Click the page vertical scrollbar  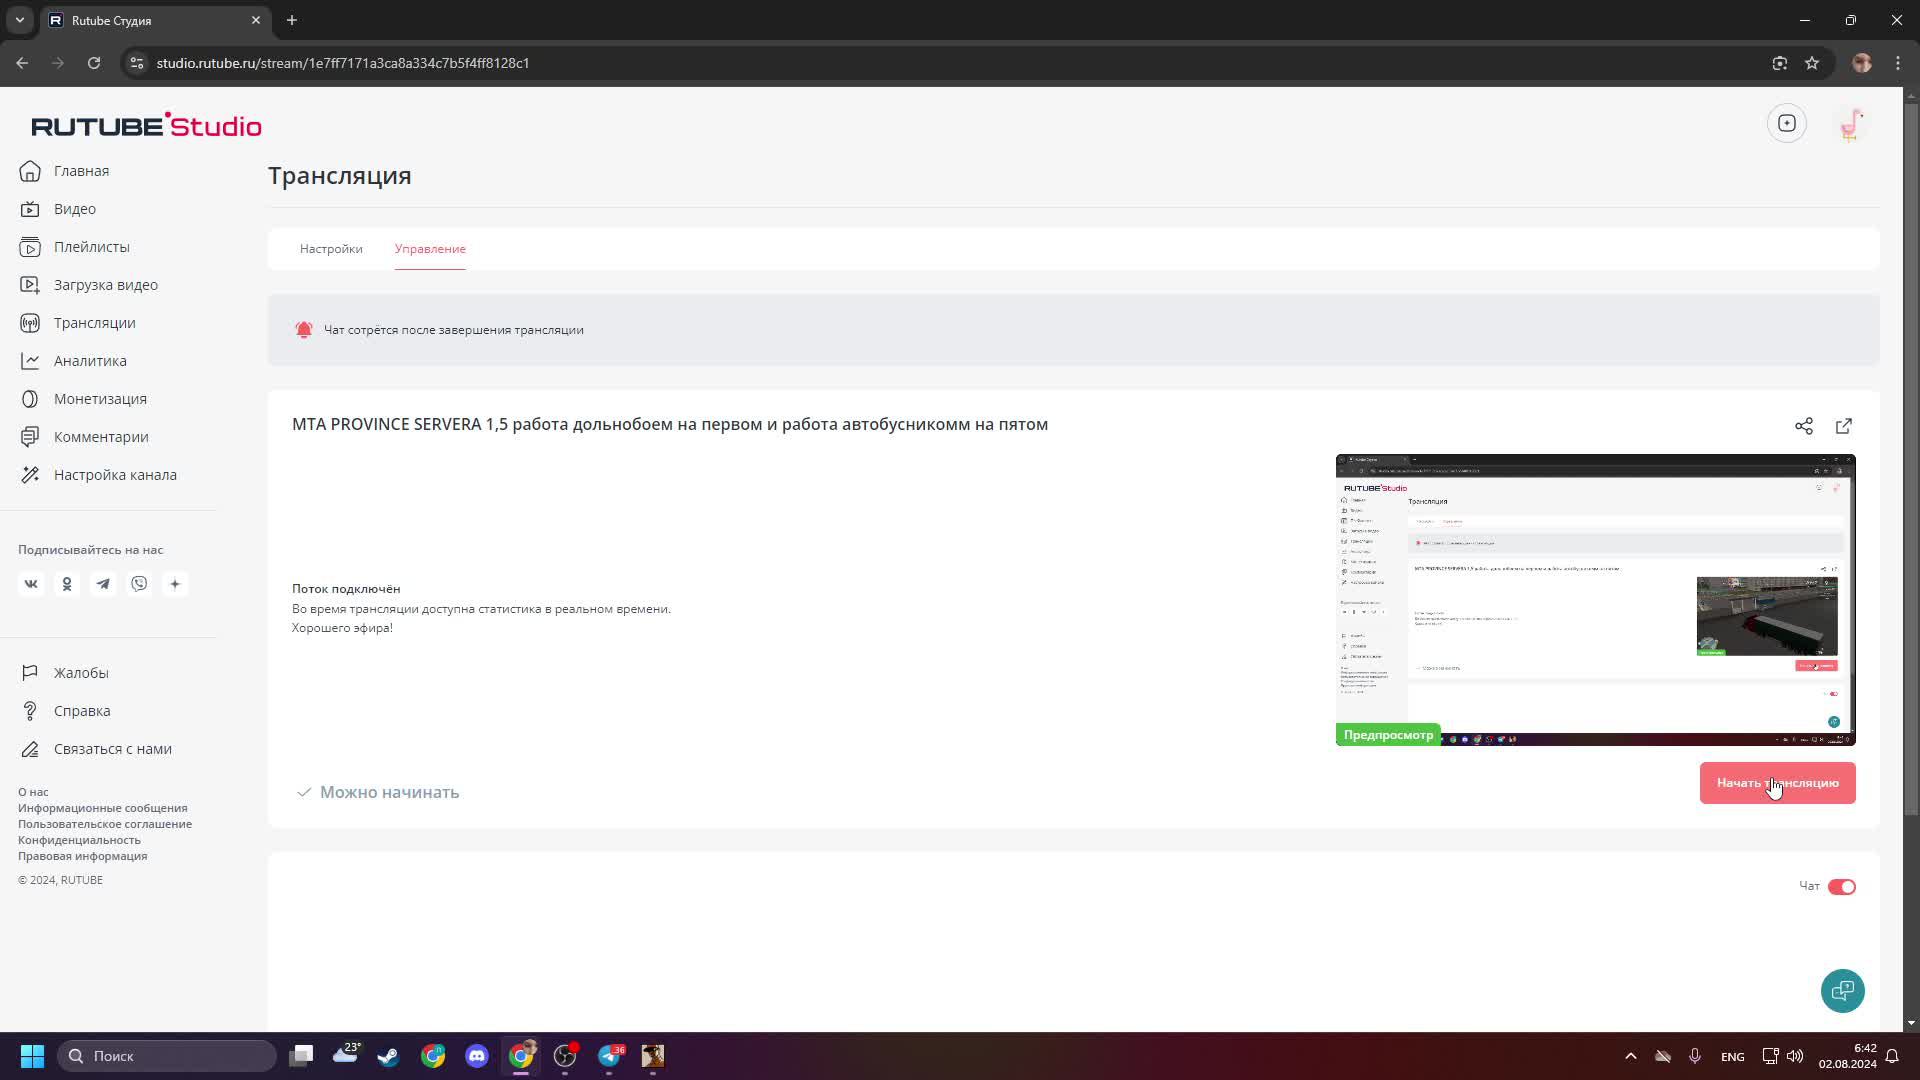point(1911,450)
